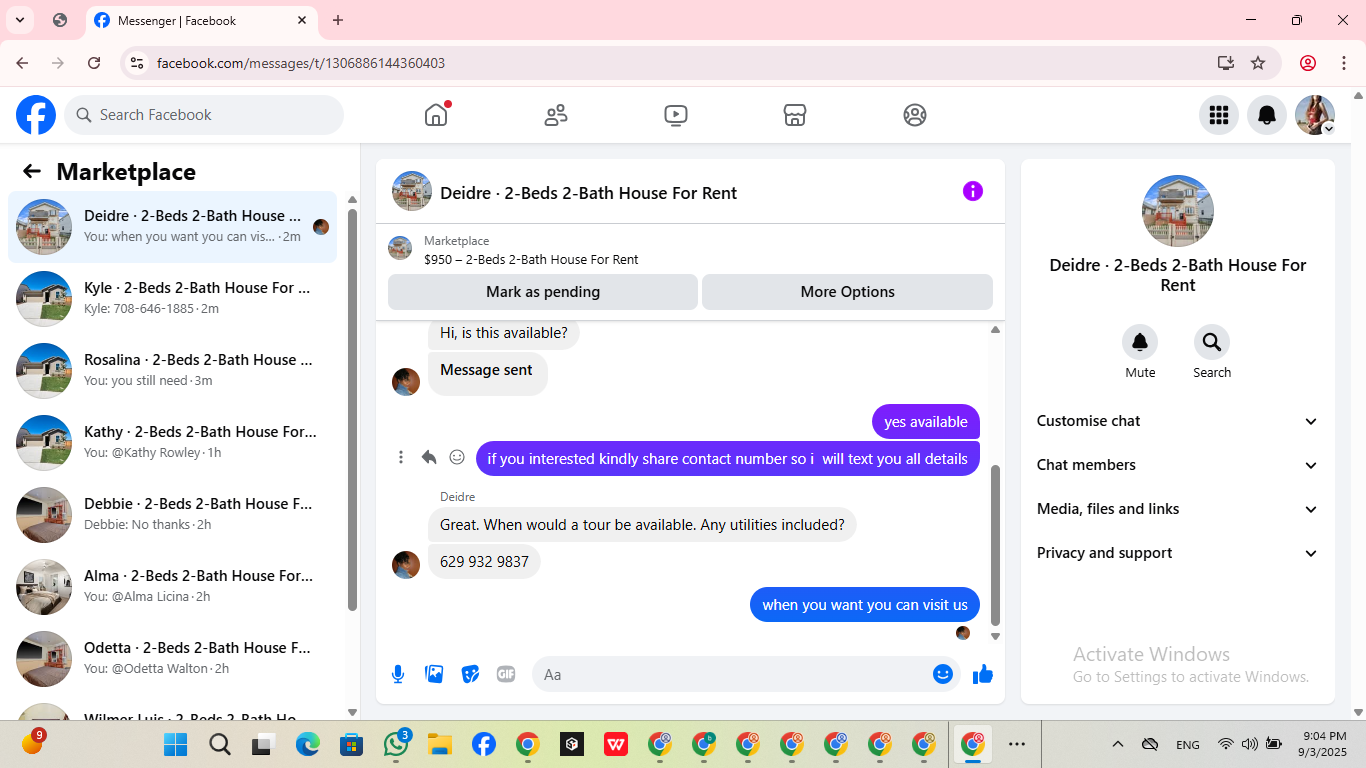This screenshot has height=768, width=1366.
Task: Open the notifications bell icon
Action: [x=1267, y=115]
